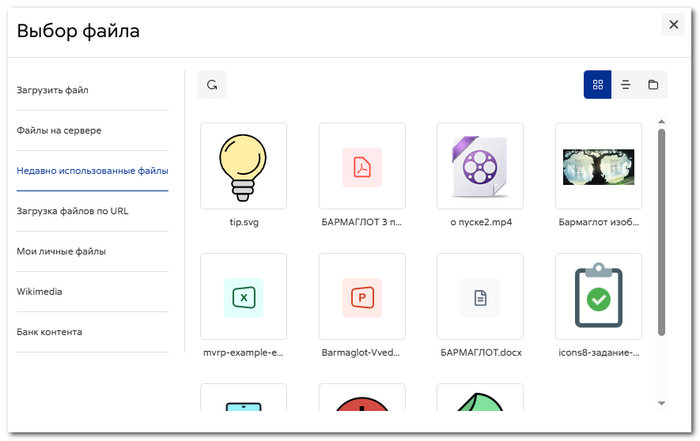
Task: Select the Barmaglot-Vved PowerPoint file
Action: (362, 296)
